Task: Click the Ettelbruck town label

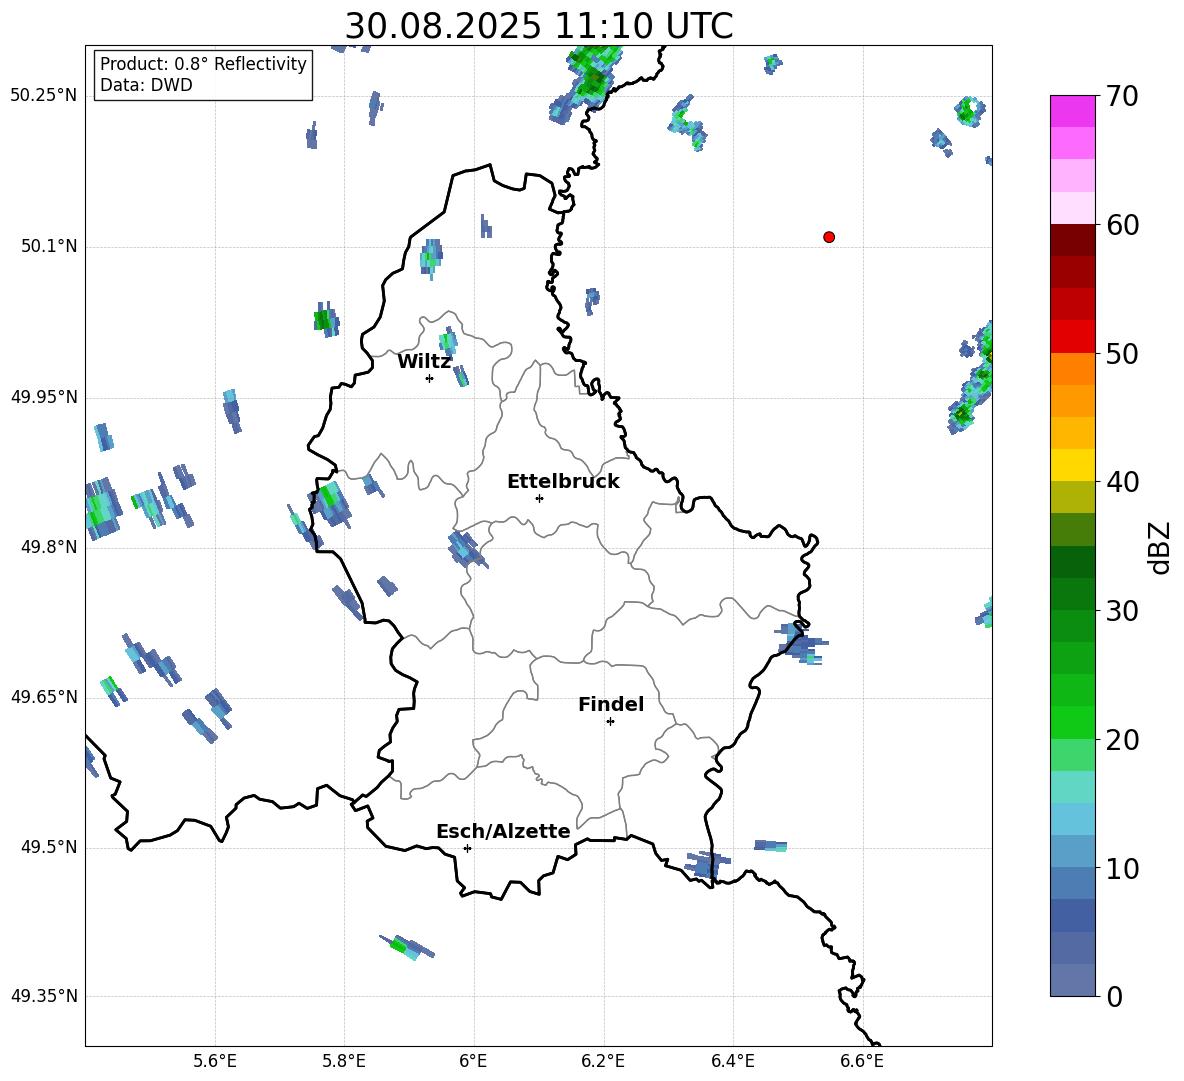Action: [563, 482]
